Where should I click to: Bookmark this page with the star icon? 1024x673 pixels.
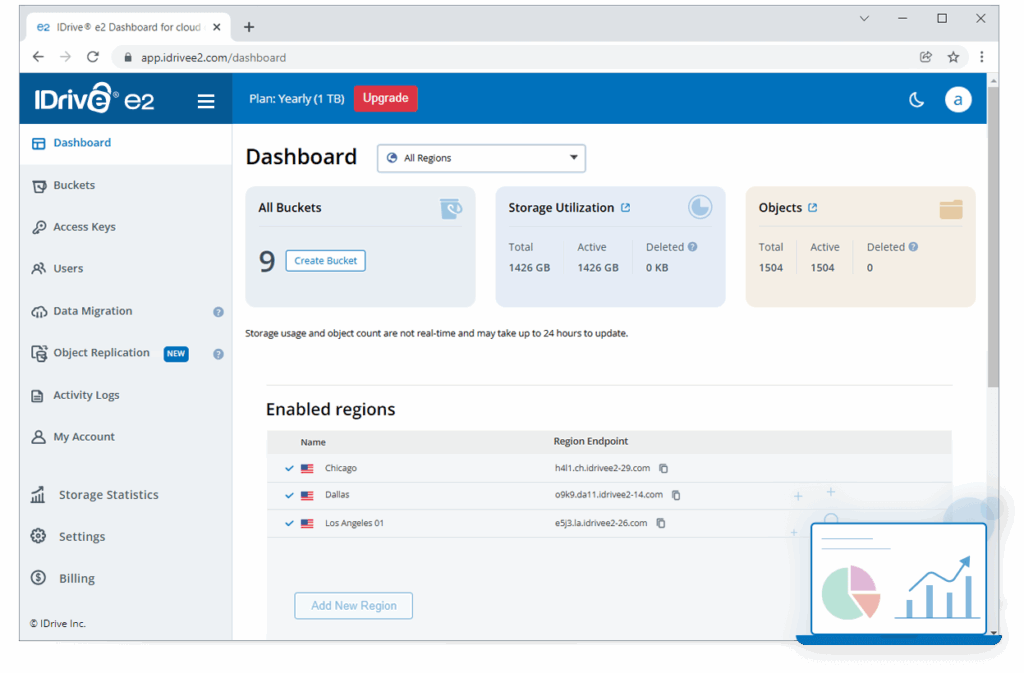[x=953, y=57]
